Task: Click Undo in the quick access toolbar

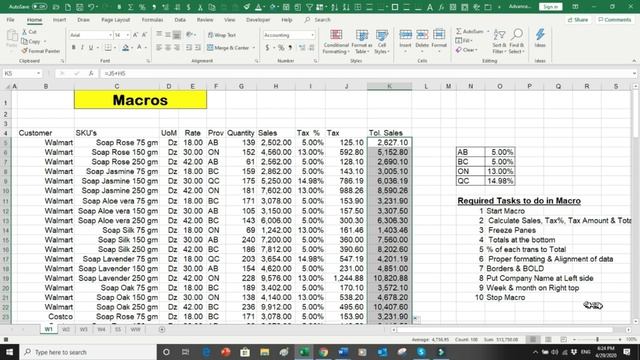Action: pos(91,7)
